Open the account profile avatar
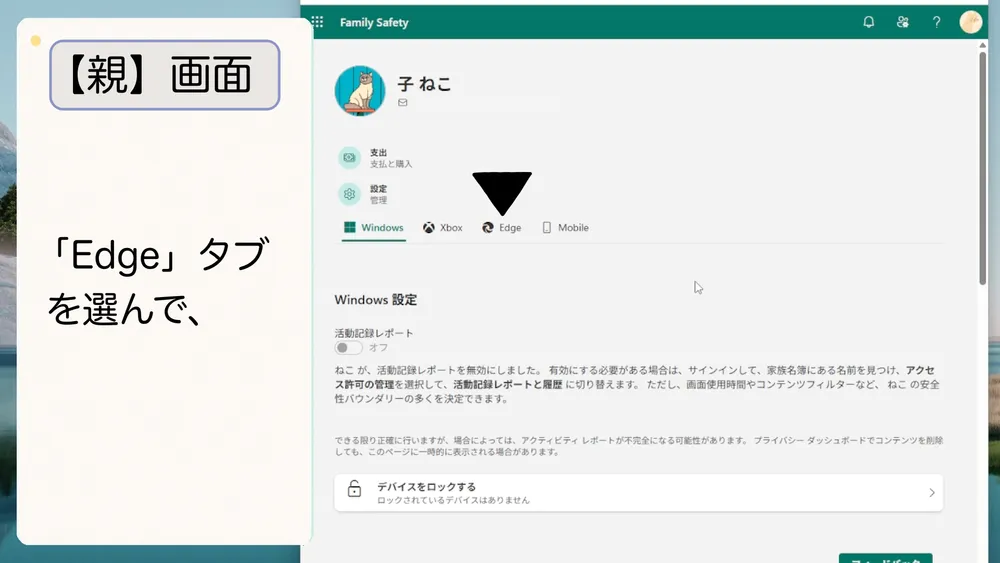Image resolution: width=1000 pixels, height=563 pixels. pyautogui.click(x=971, y=22)
